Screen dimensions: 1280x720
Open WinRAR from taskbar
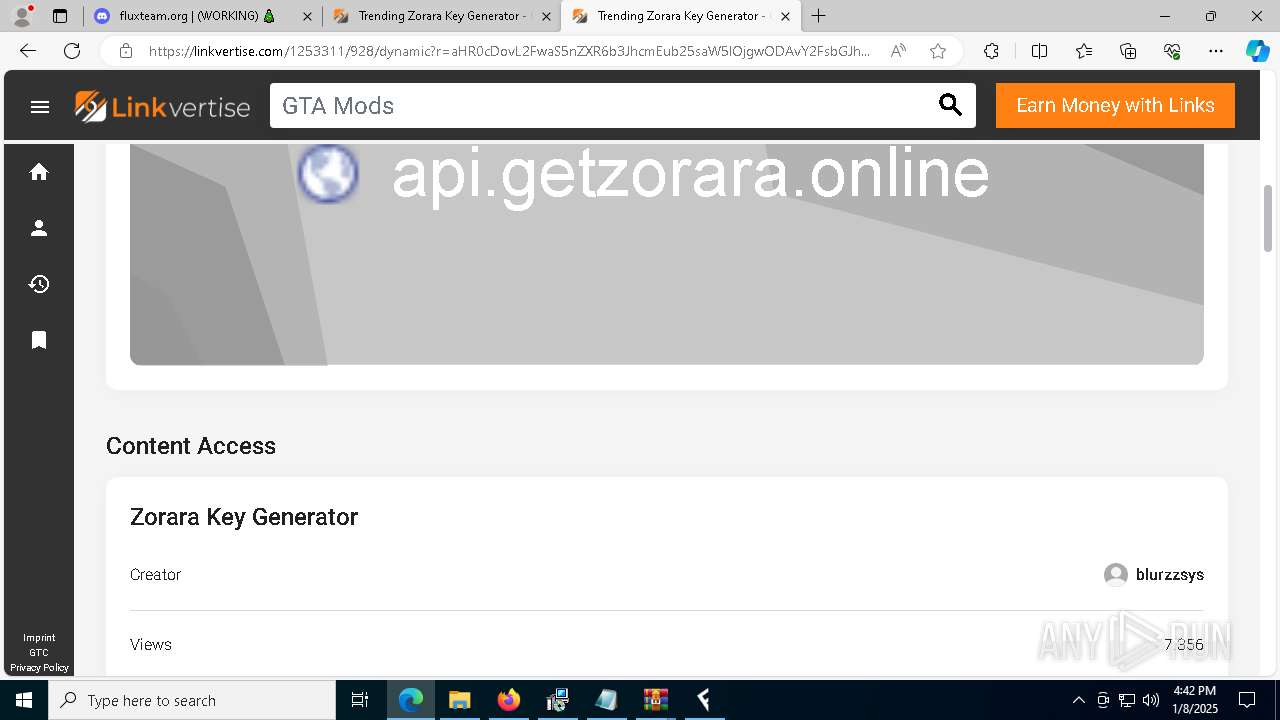656,700
